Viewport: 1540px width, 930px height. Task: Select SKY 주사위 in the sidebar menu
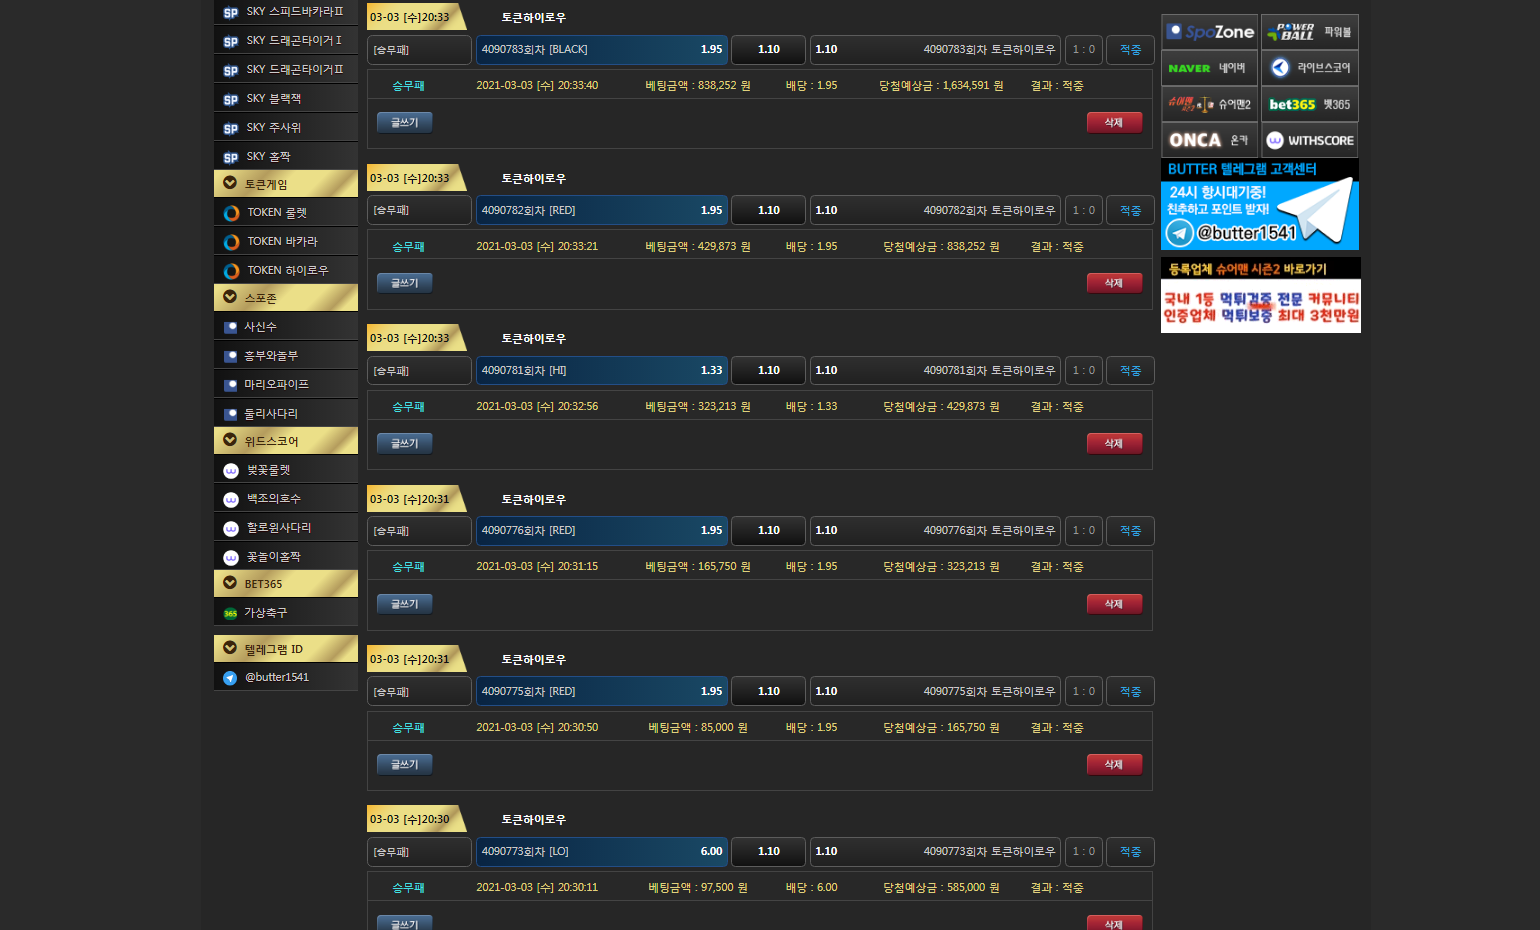point(274,128)
